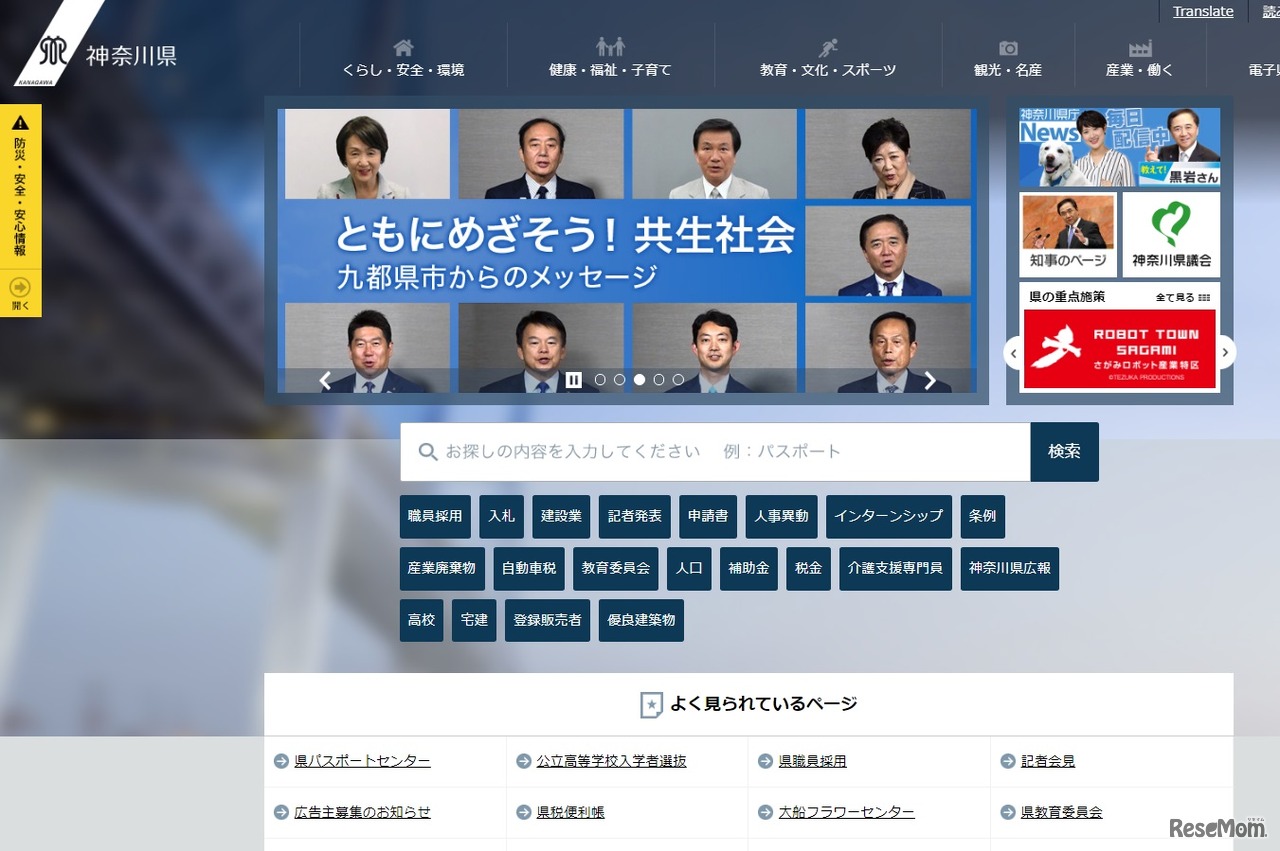Open the 県教育委員会 link
This screenshot has height=851, width=1280.
(x=1062, y=812)
